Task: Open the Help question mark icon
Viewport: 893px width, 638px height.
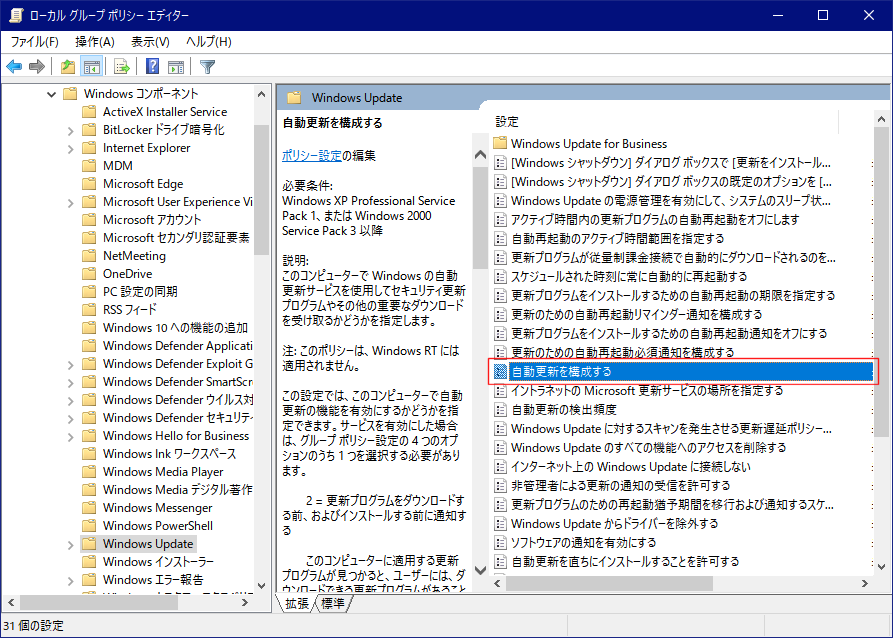Action: click(152, 66)
